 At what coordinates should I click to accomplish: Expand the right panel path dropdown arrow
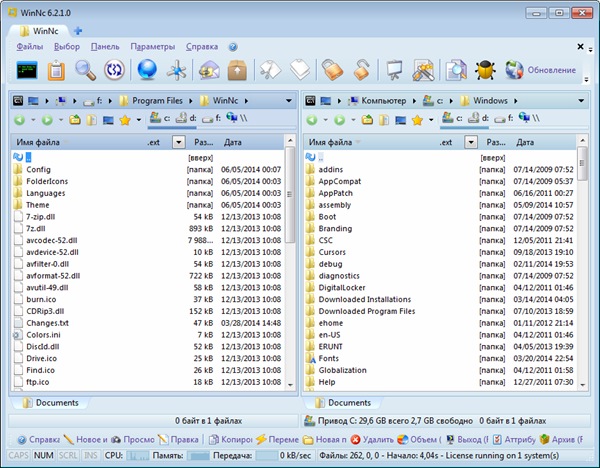click(x=583, y=101)
